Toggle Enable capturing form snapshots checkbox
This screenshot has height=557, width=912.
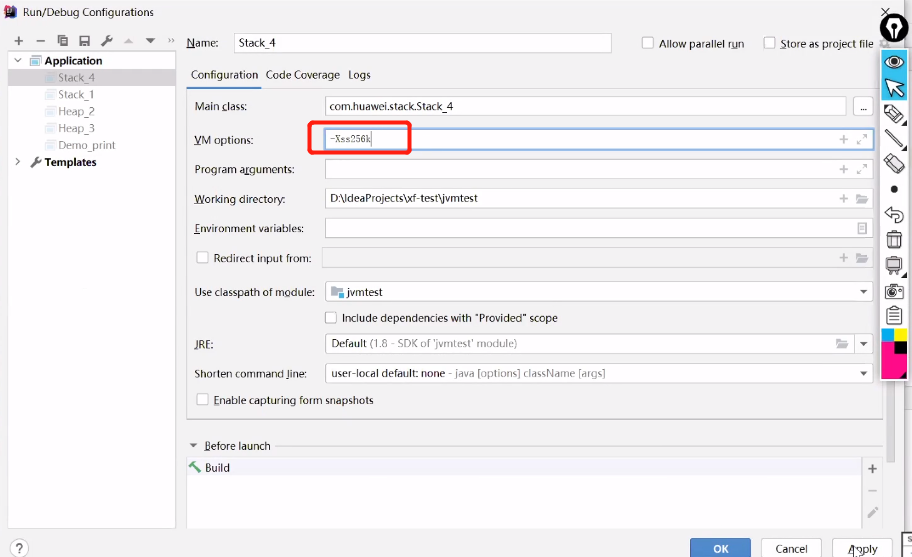pyautogui.click(x=203, y=400)
